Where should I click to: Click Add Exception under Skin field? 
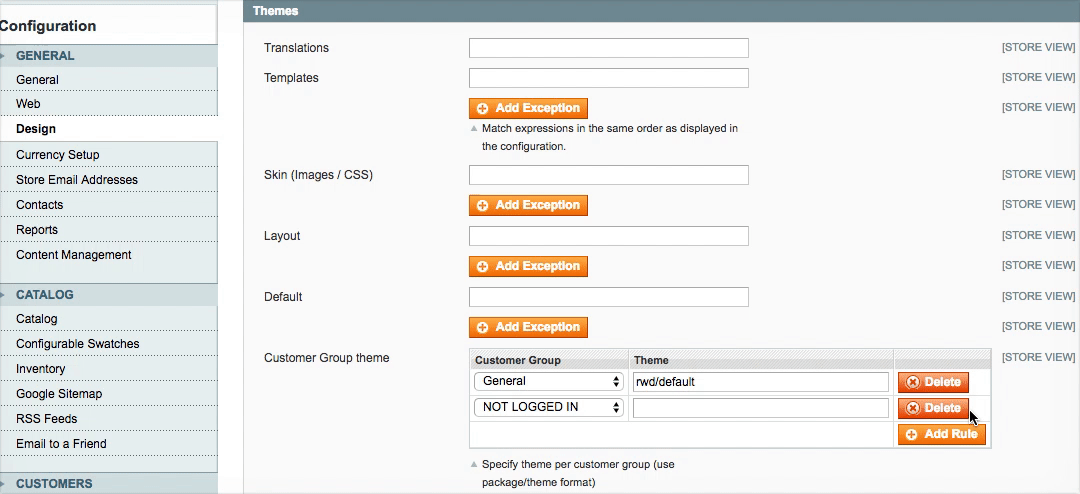(x=528, y=205)
